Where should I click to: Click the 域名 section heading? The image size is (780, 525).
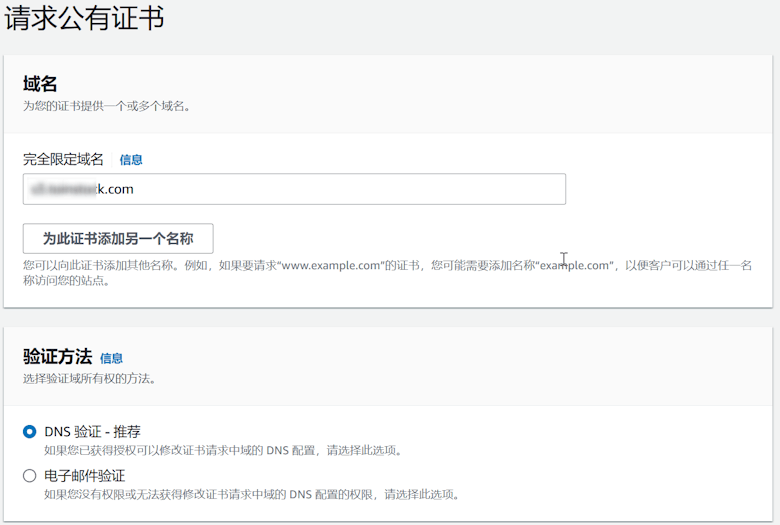(x=40, y=84)
